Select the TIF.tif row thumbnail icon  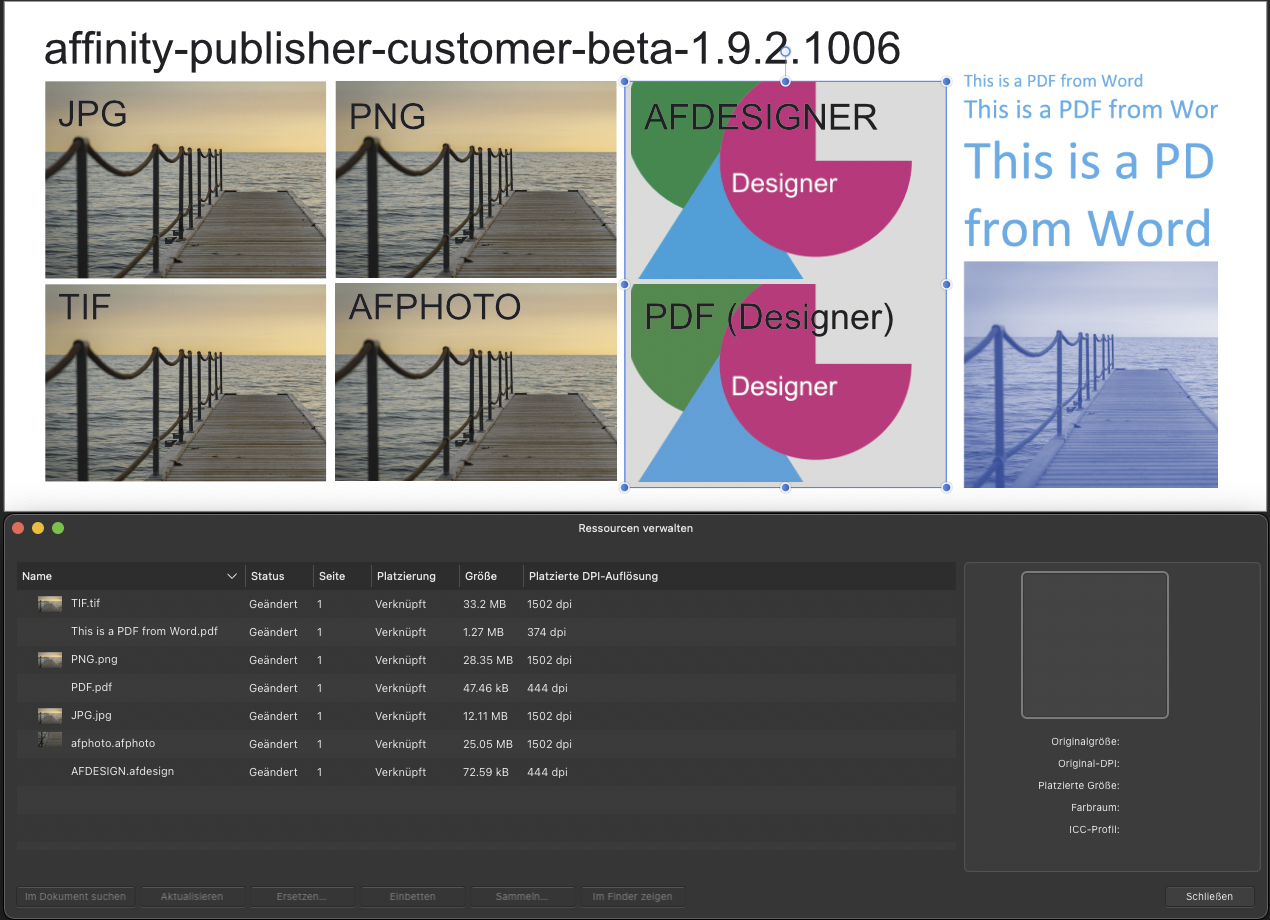point(50,604)
